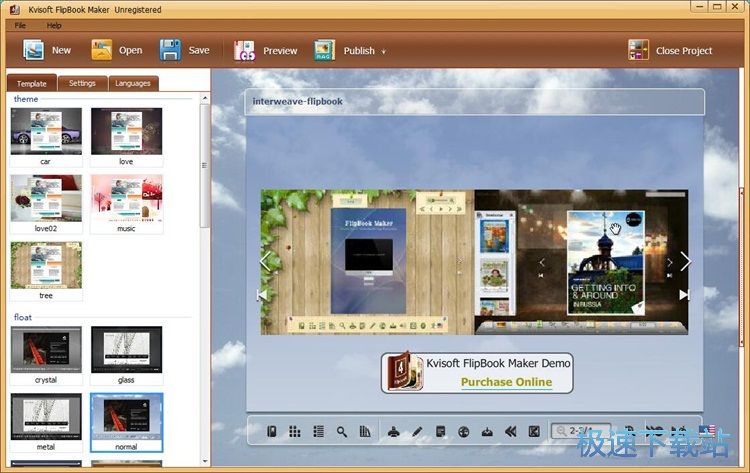Click the Kvisoft FlipBook Maker Demo book icon
Viewport: 750px width, 473px height.
point(404,372)
